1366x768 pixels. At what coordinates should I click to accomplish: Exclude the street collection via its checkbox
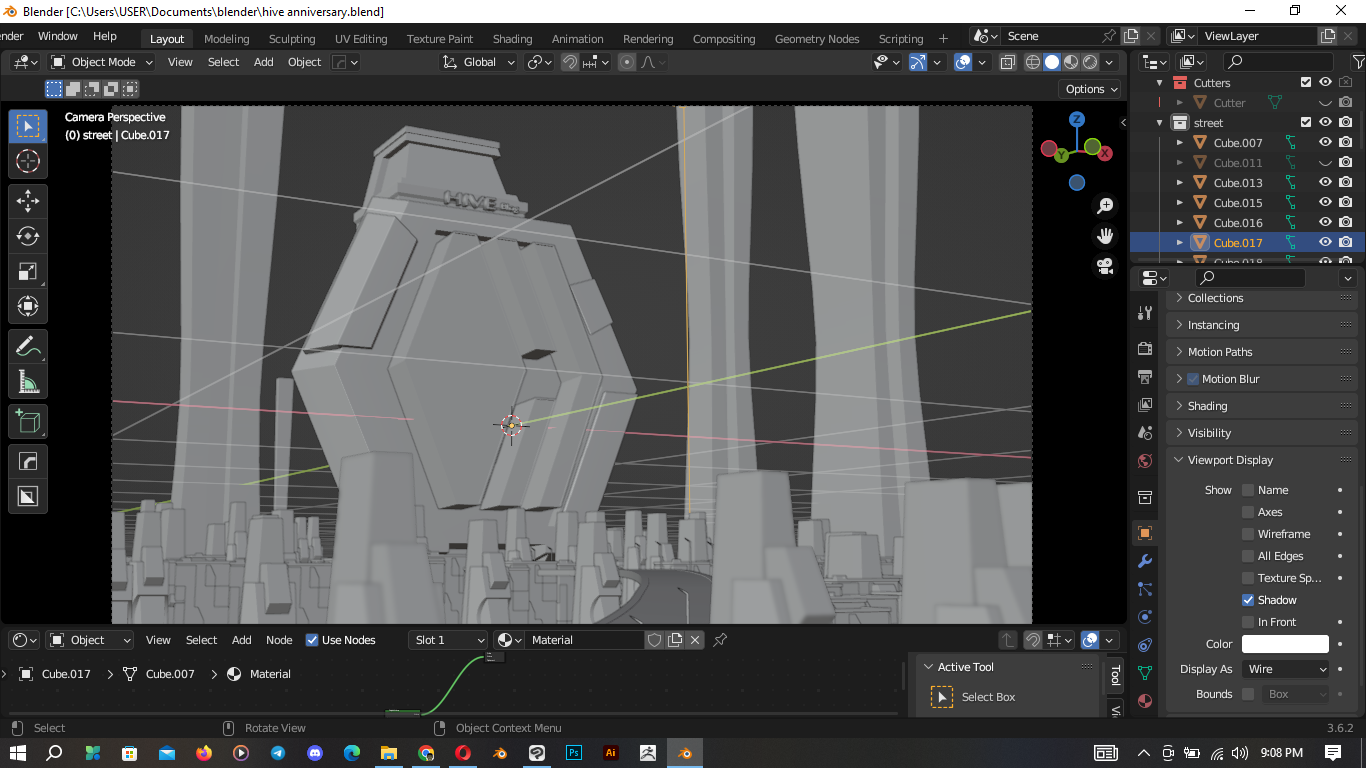pos(1306,123)
